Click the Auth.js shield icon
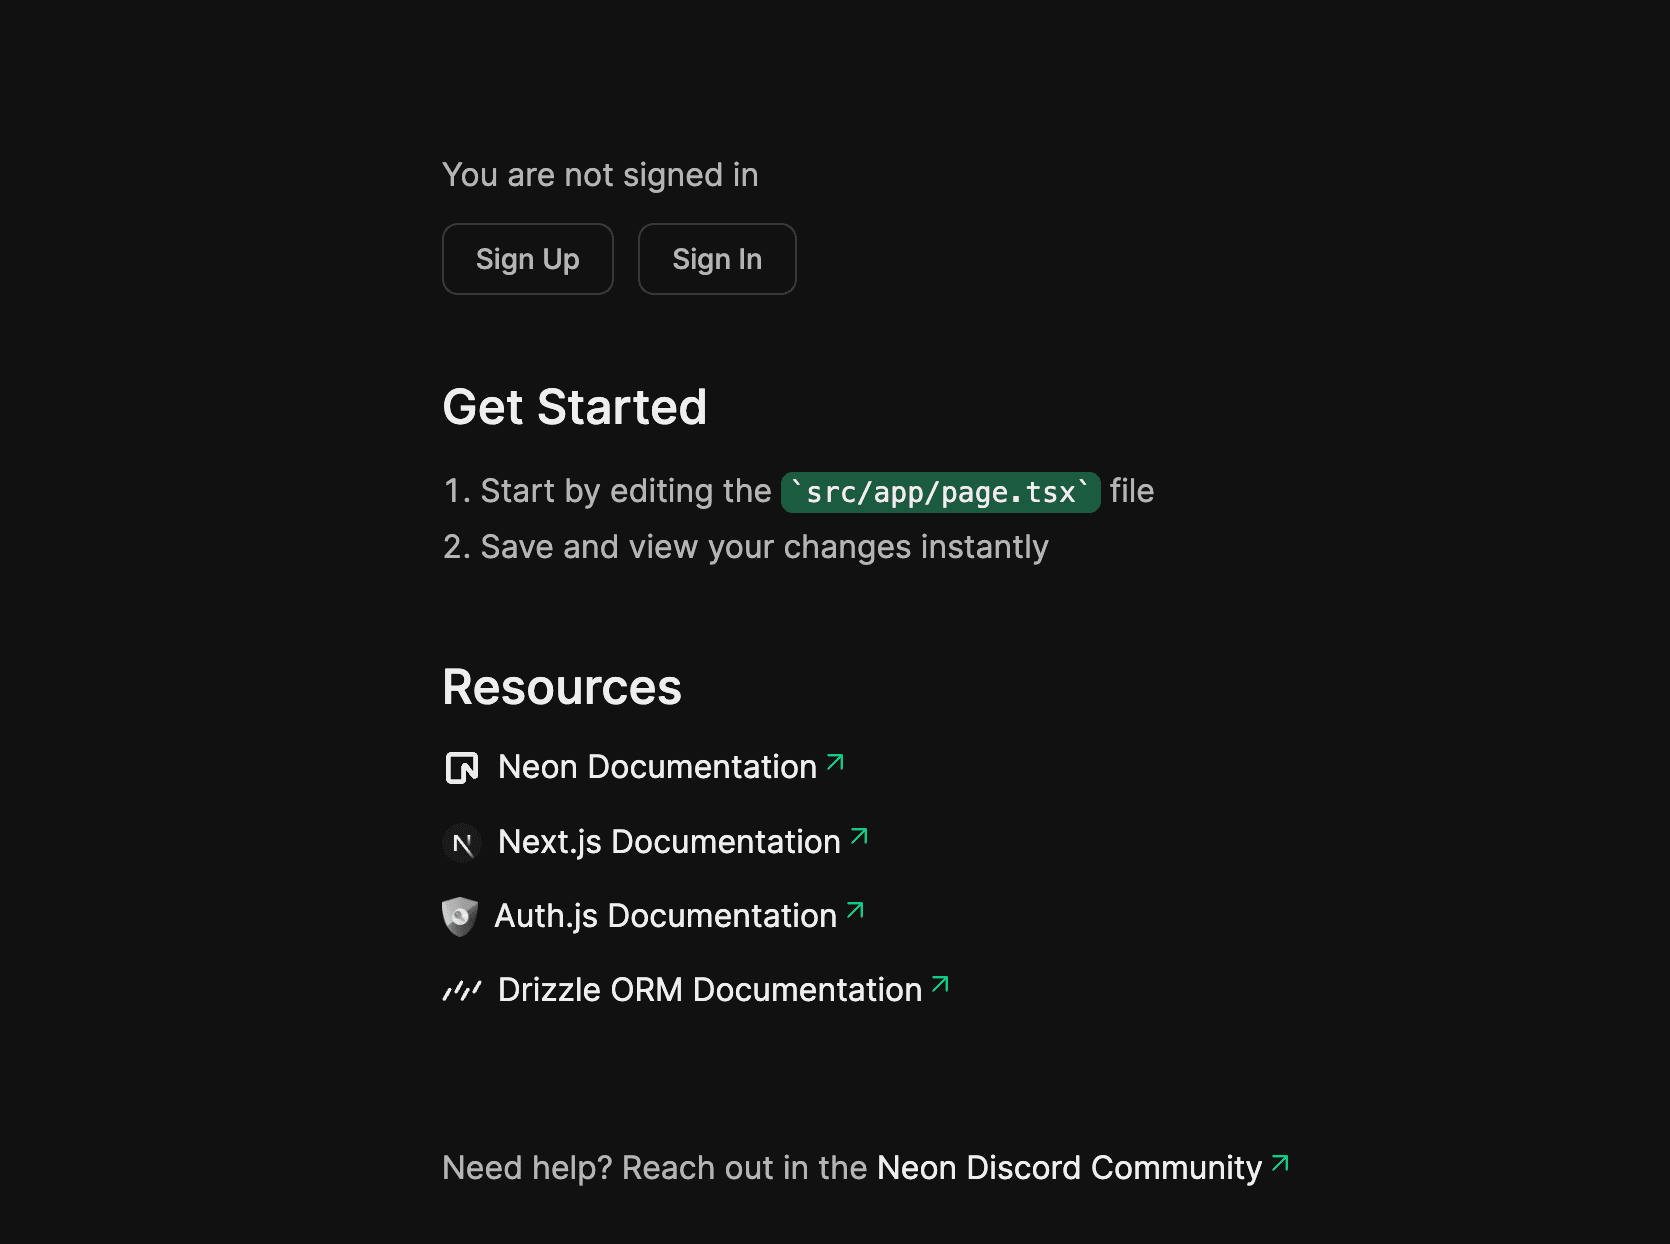Viewport: 1670px width, 1244px height. [461, 916]
